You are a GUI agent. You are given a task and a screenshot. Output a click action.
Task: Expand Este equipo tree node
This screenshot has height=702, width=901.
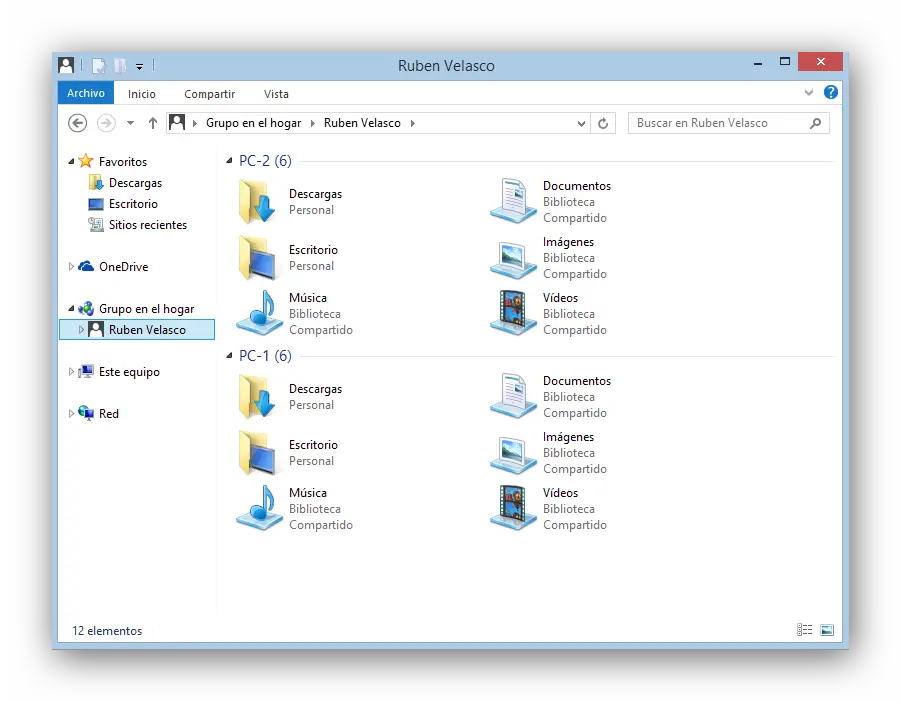pyautogui.click(x=71, y=372)
